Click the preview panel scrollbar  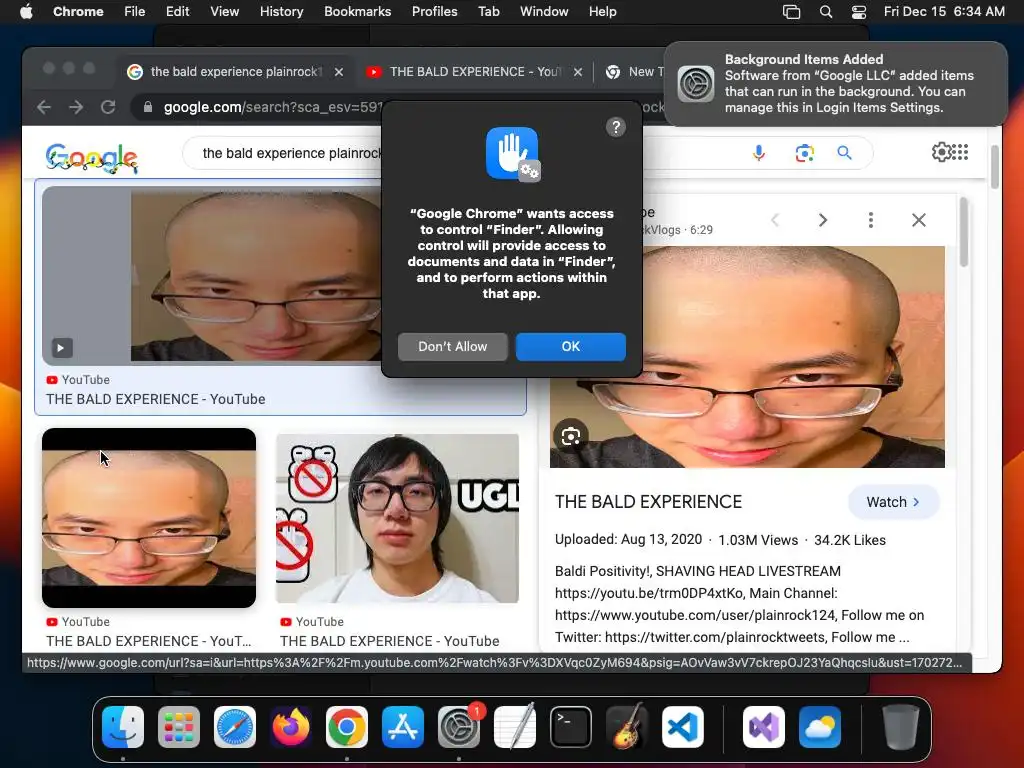pyautogui.click(x=964, y=232)
